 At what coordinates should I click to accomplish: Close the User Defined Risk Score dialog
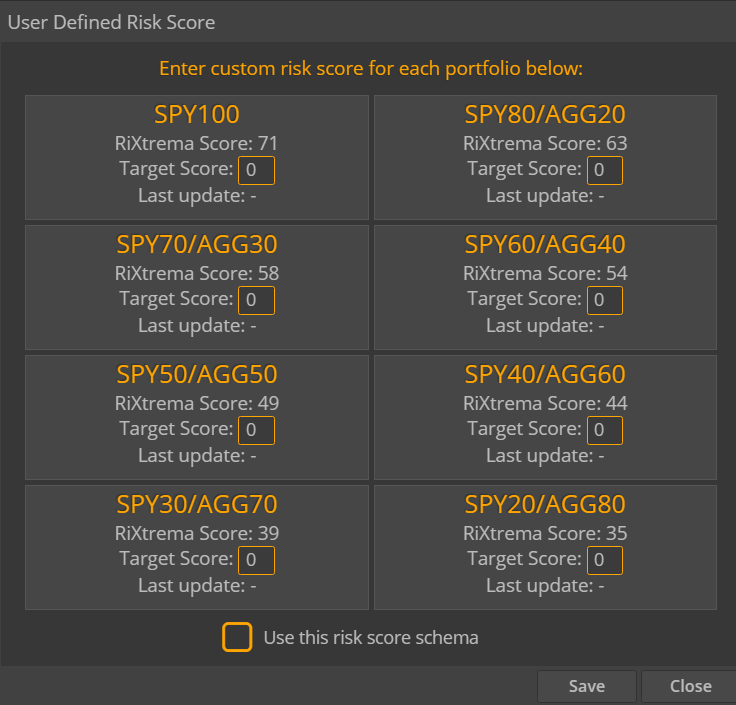(x=690, y=686)
